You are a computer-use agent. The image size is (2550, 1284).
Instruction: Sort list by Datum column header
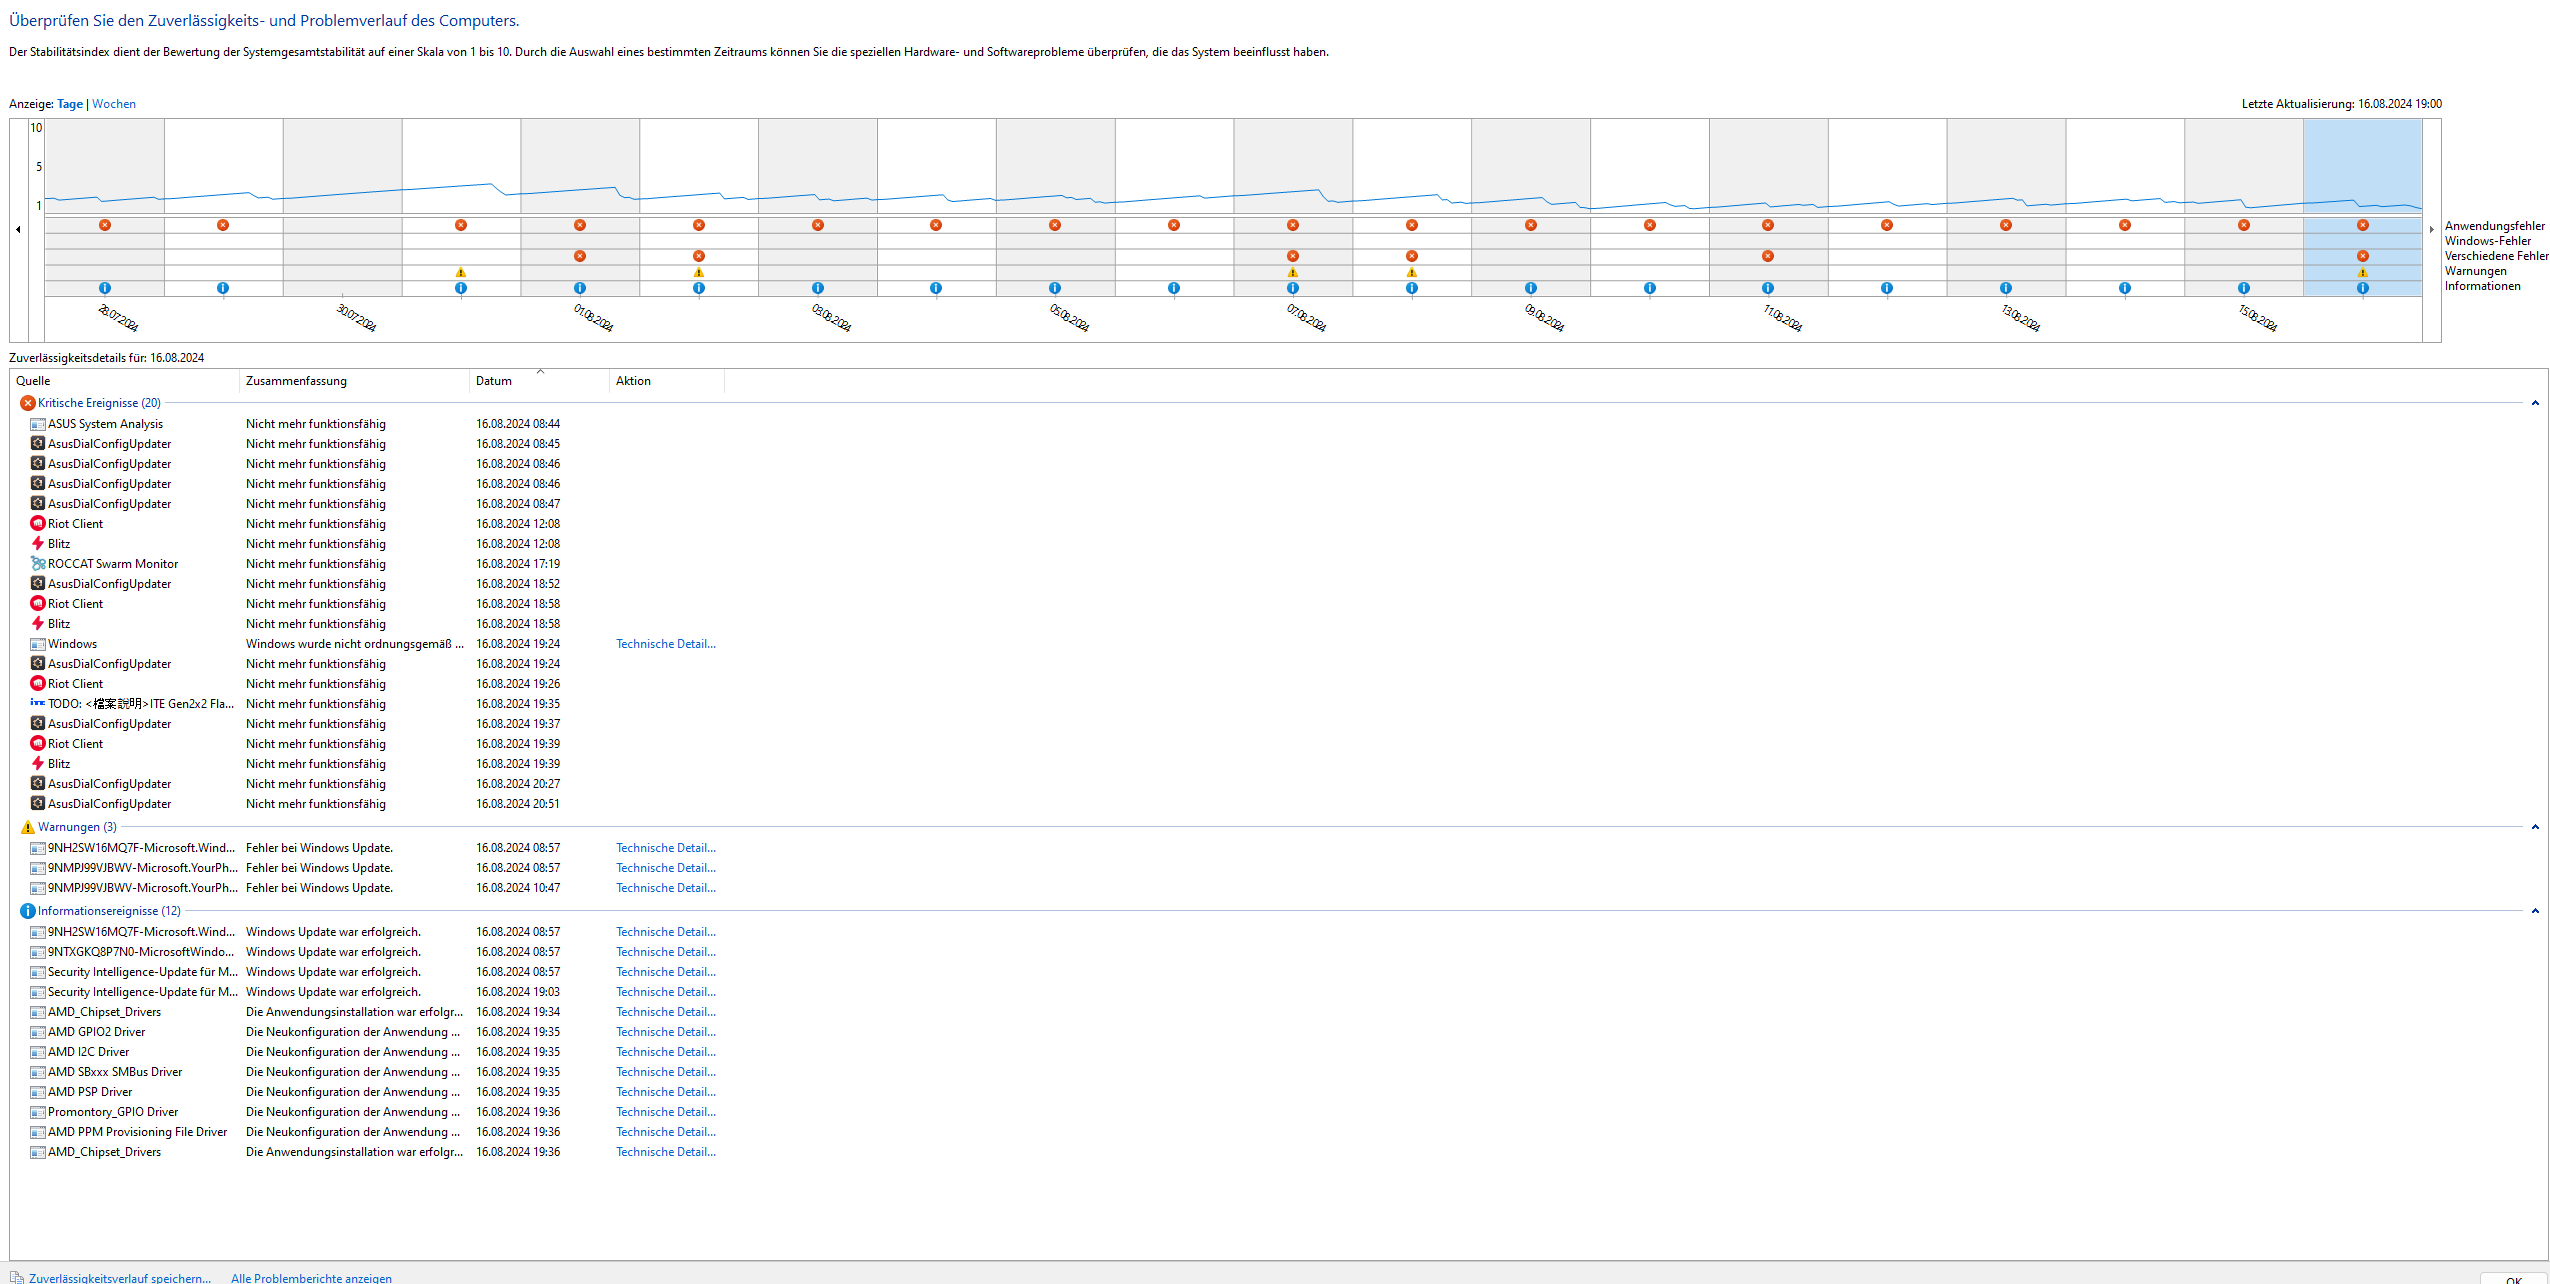tap(494, 381)
